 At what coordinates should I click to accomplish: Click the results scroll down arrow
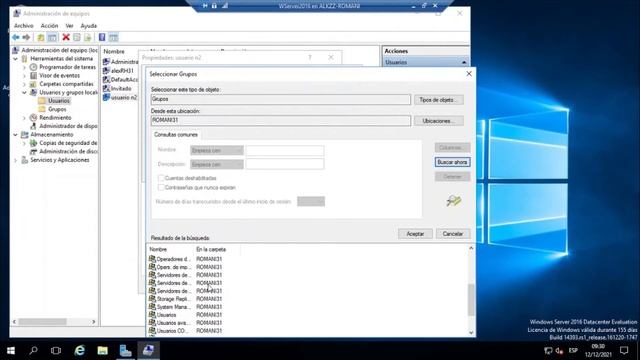[x=471, y=332]
